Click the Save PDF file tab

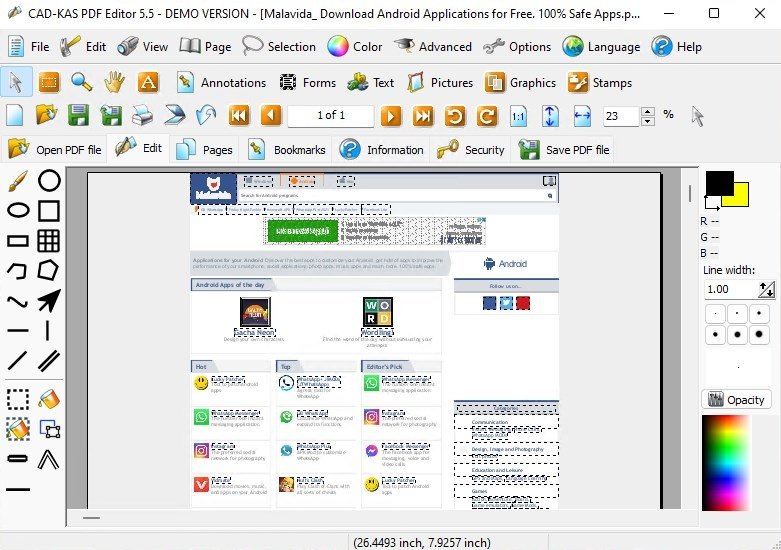[x=563, y=149]
